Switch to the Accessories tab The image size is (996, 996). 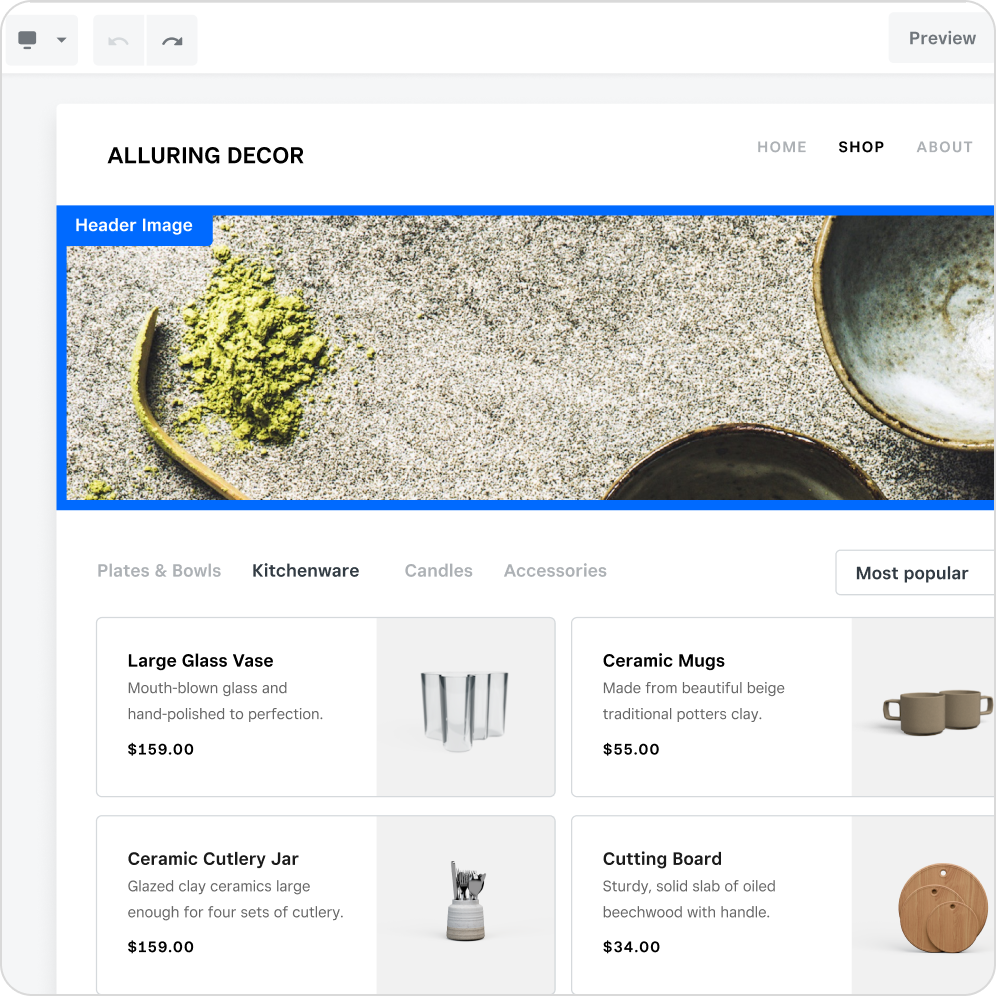point(555,570)
